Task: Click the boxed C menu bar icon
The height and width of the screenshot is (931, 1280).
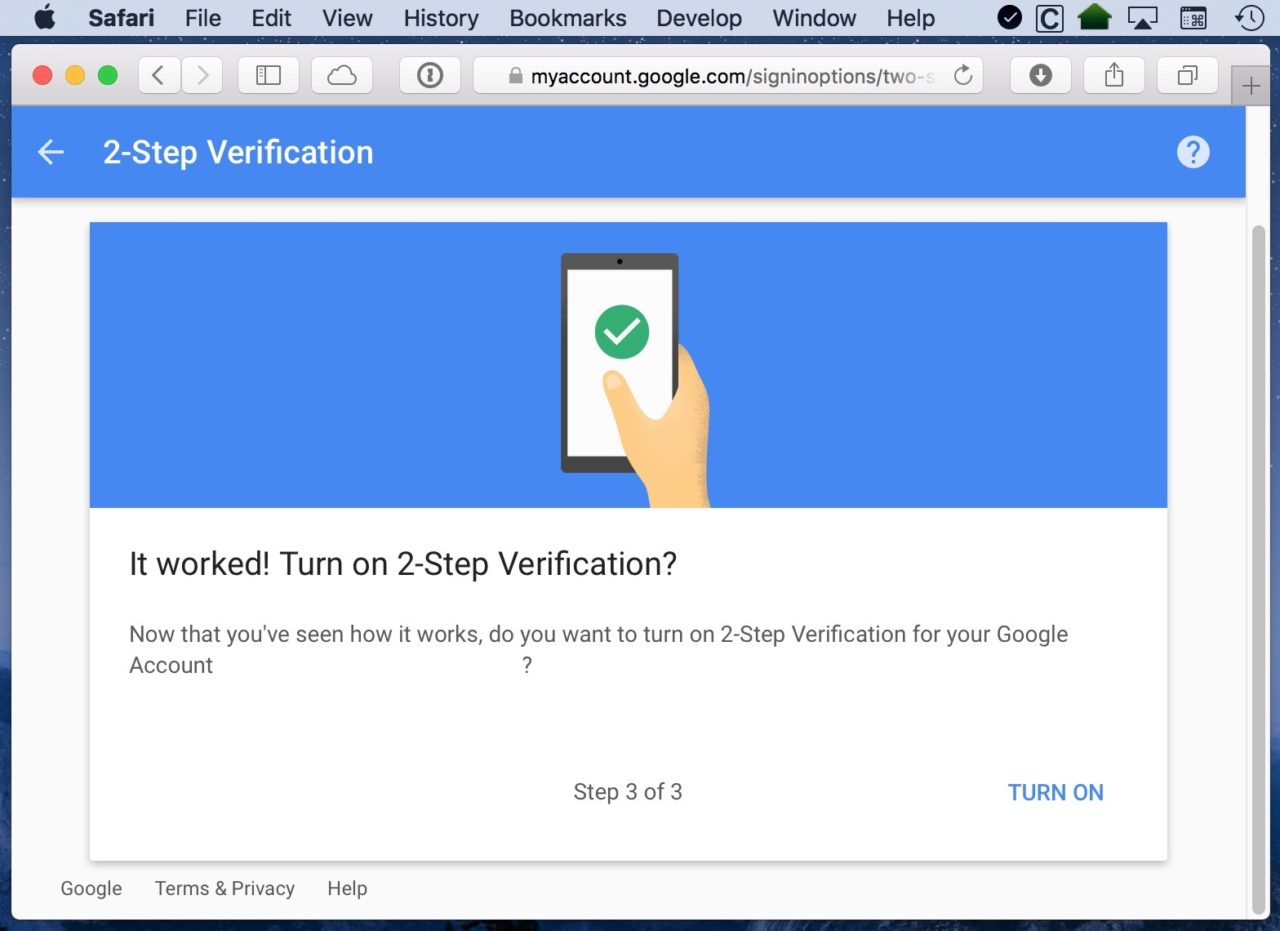Action: 1049,18
